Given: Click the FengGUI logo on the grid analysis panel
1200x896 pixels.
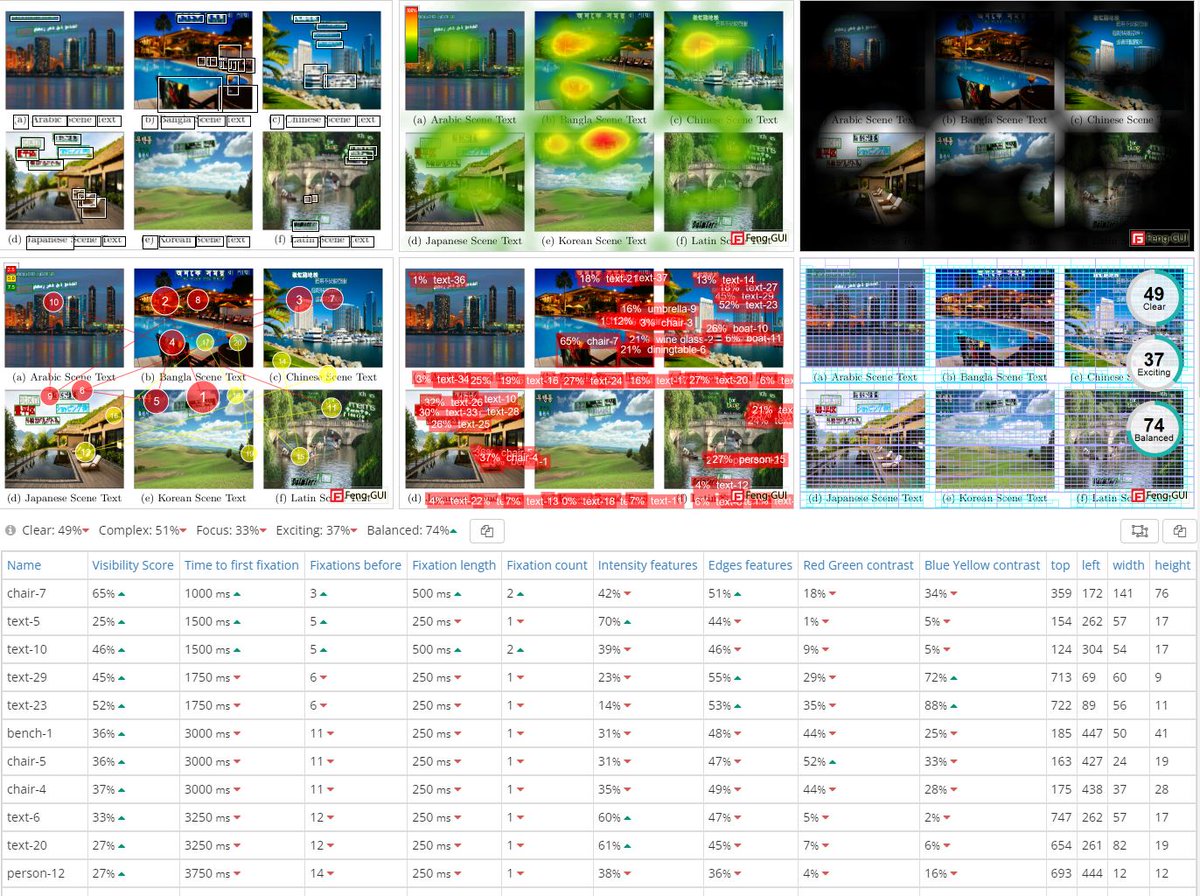Looking at the screenshot, I should [1160, 495].
